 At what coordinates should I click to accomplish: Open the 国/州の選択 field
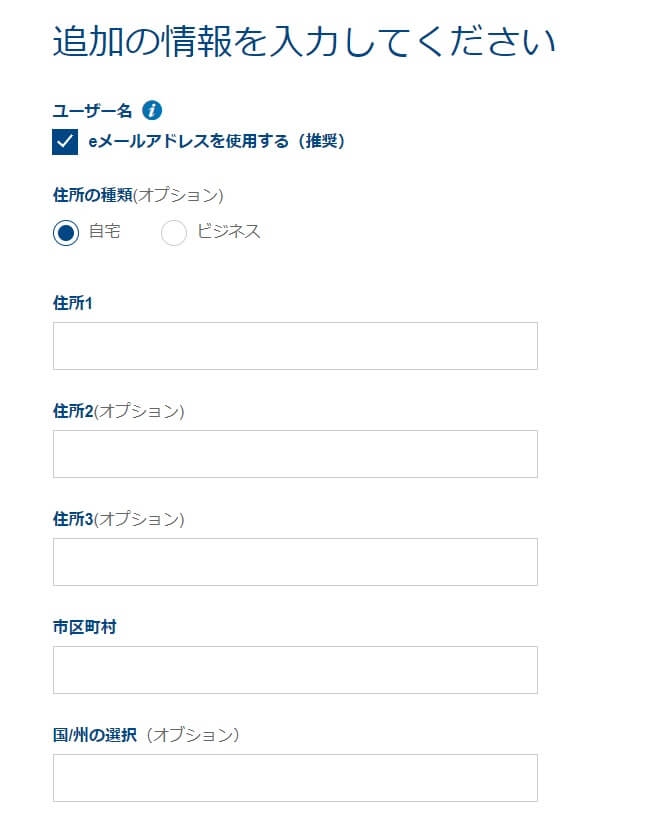click(295, 778)
